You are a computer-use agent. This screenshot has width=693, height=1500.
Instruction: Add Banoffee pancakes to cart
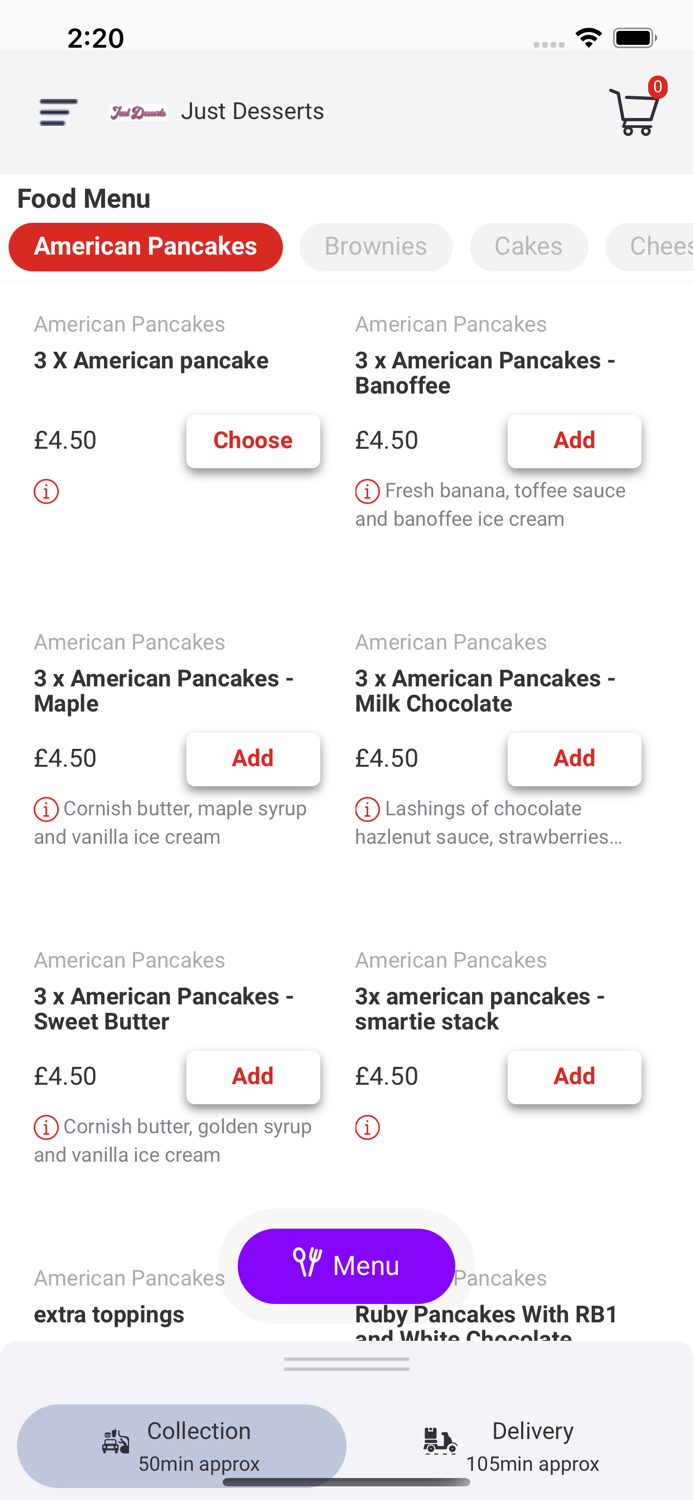(574, 441)
